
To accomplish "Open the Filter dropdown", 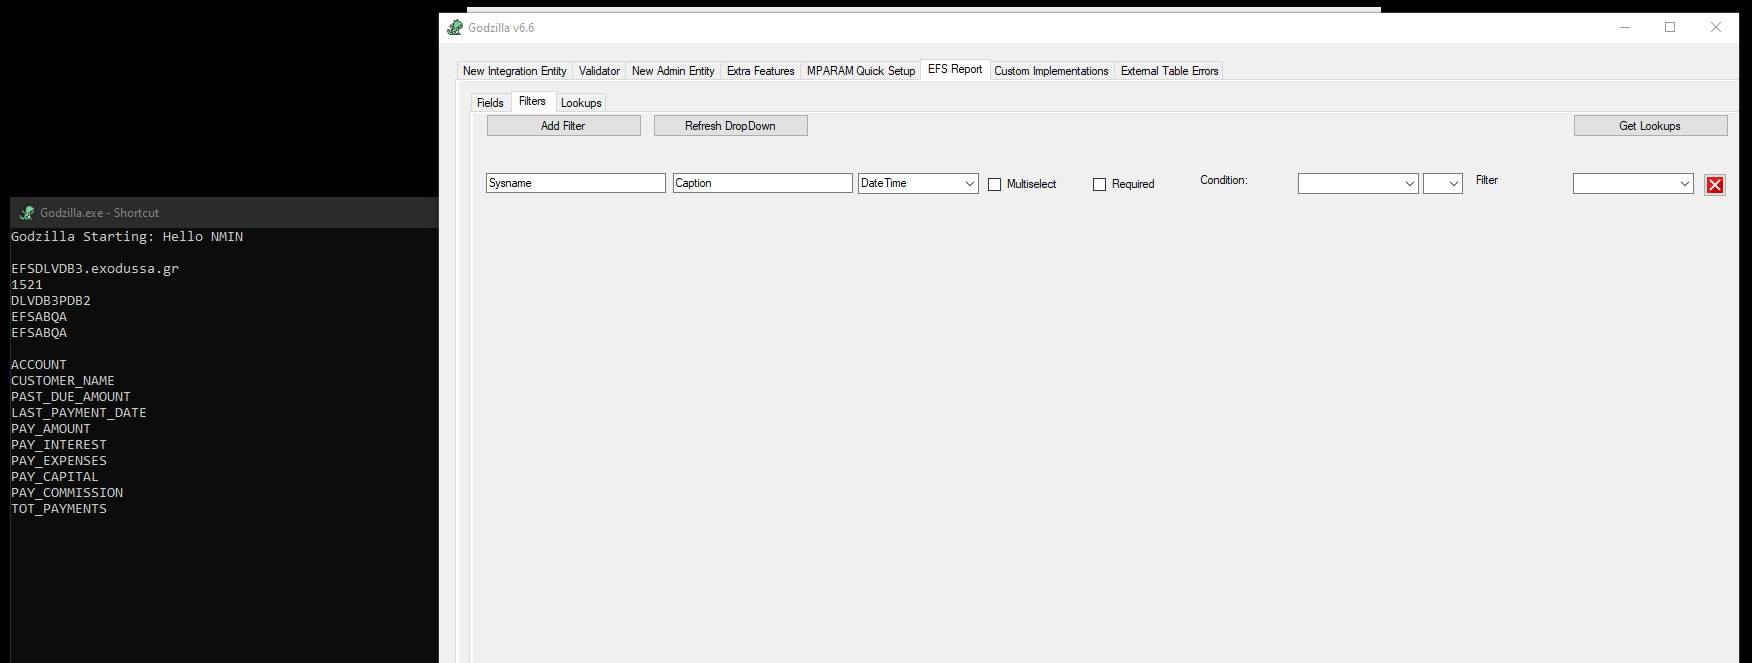I will tap(1632, 184).
